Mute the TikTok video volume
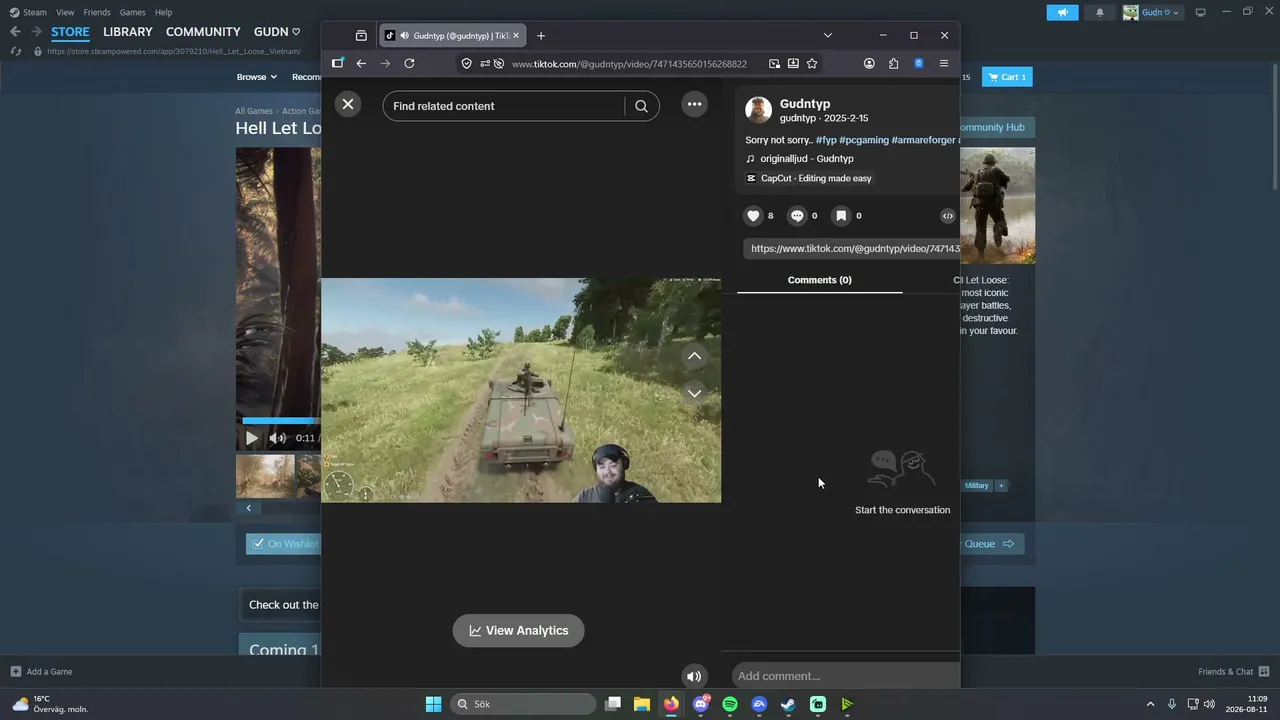Image resolution: width=1280 pixels, height=720 pixels. 693,676
